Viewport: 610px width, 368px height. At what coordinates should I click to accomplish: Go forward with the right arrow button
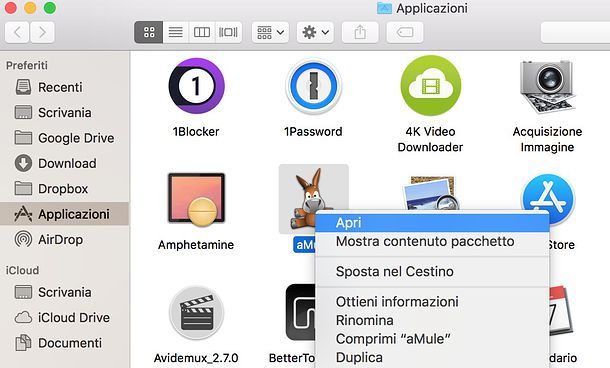coord(42,32)
